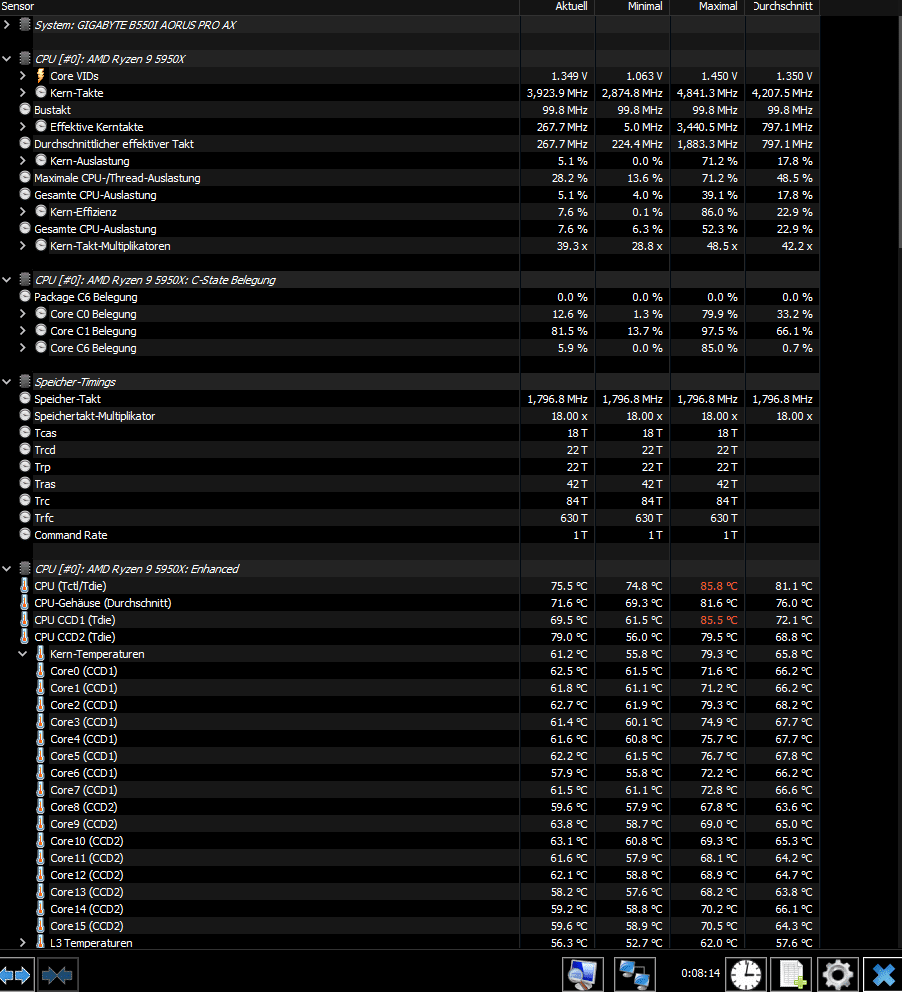Image resolution: width=902 pixels, height=992 pixels.
Task: Click the thermometer icon of Core15 (CCD2)
Action: (x=41, y=926)
